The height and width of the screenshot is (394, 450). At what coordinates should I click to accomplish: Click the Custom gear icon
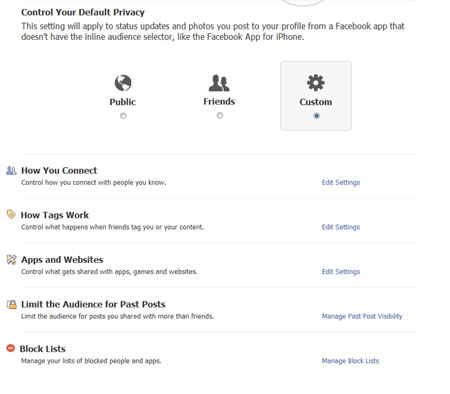pos(316,83)
